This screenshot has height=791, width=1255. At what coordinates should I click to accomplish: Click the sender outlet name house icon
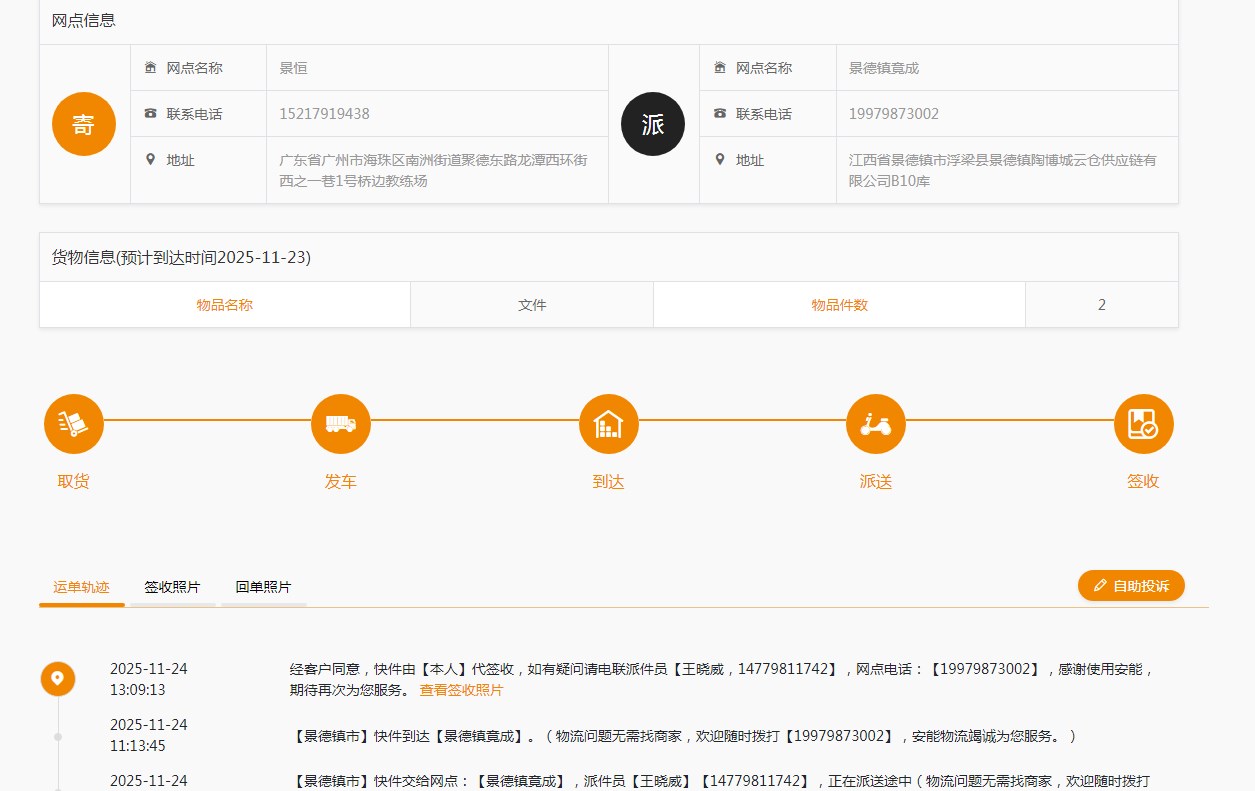point(151,68)
